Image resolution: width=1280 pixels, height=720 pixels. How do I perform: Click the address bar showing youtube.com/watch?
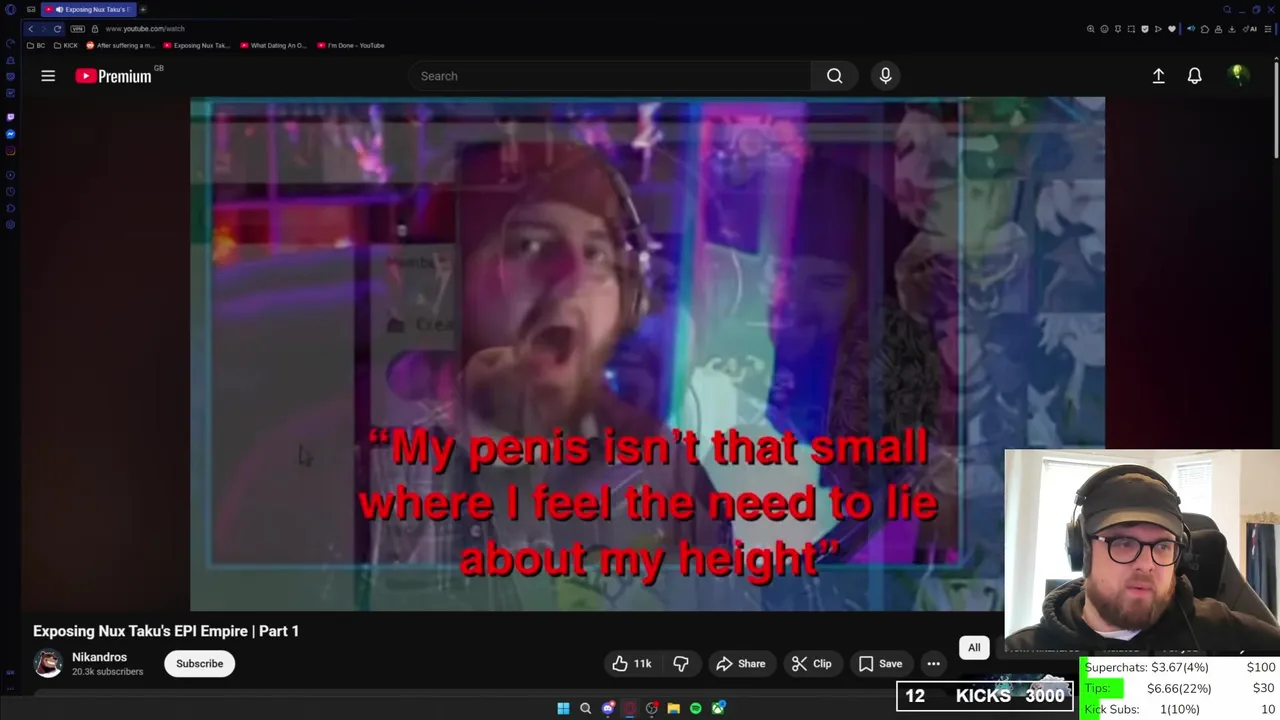click(145, 29)
